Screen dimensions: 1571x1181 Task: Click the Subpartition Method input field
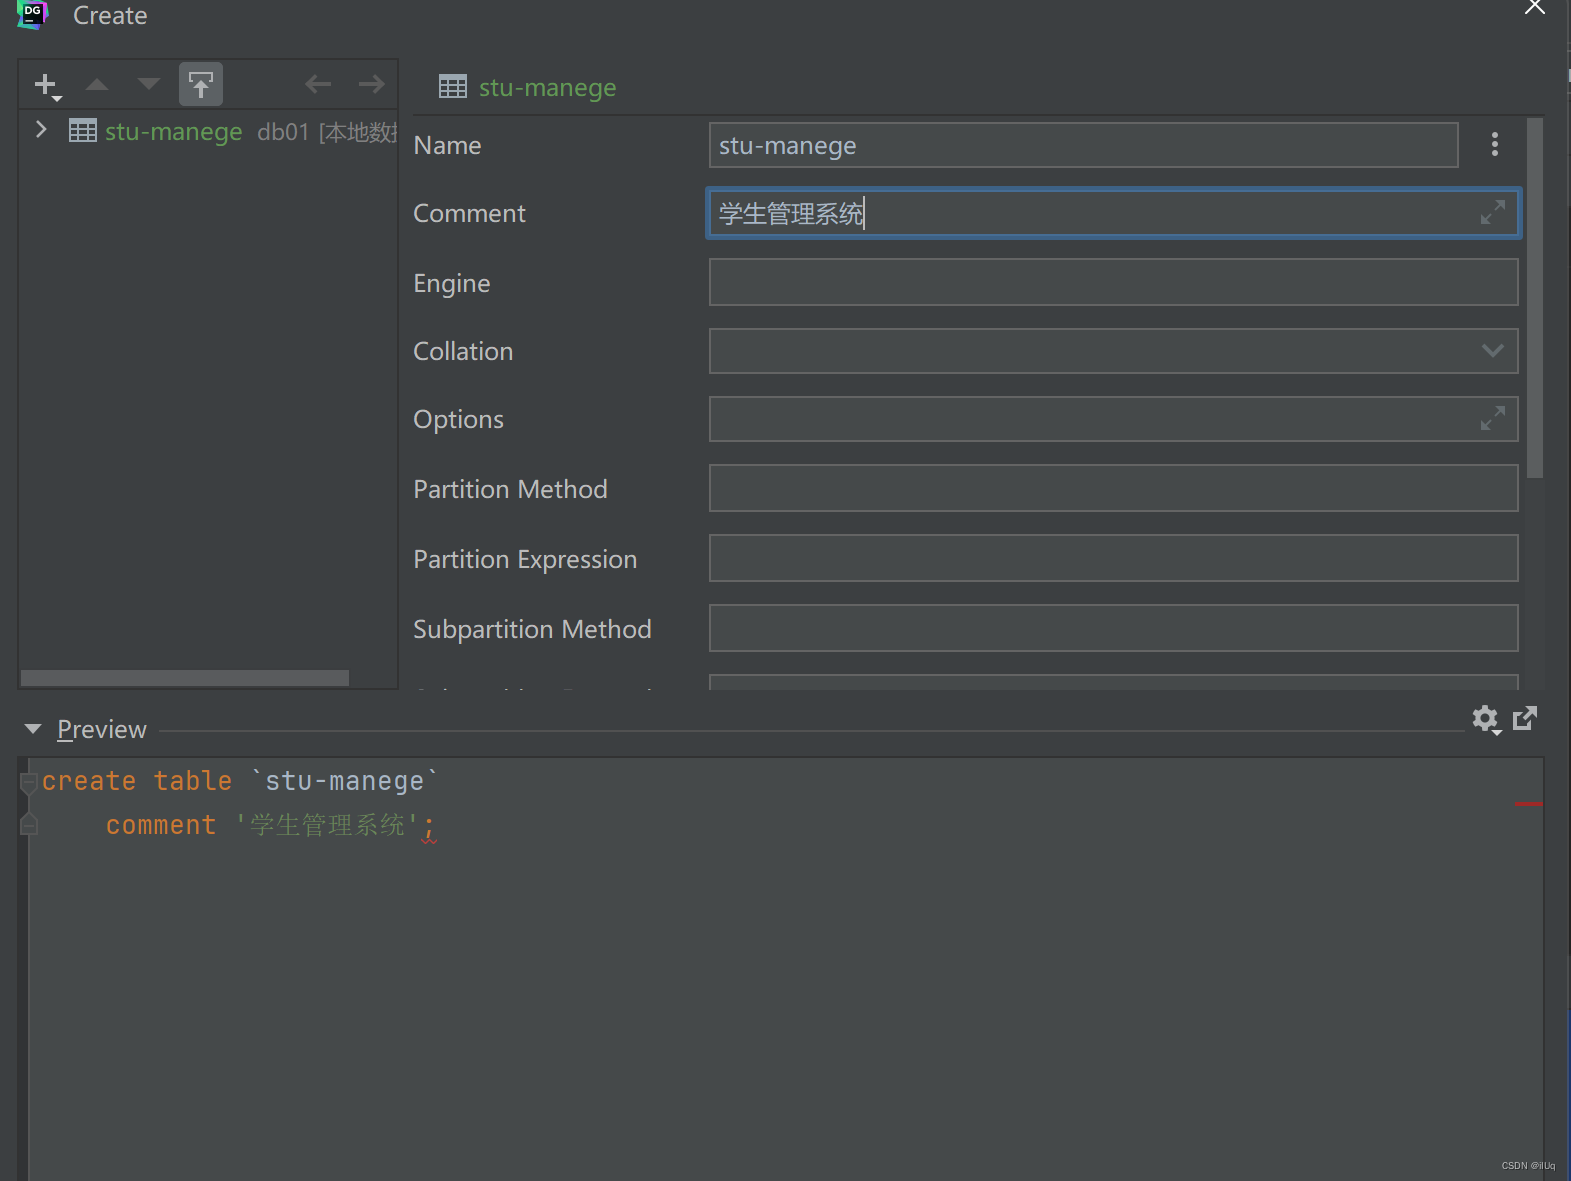[x=1113, y=628]
